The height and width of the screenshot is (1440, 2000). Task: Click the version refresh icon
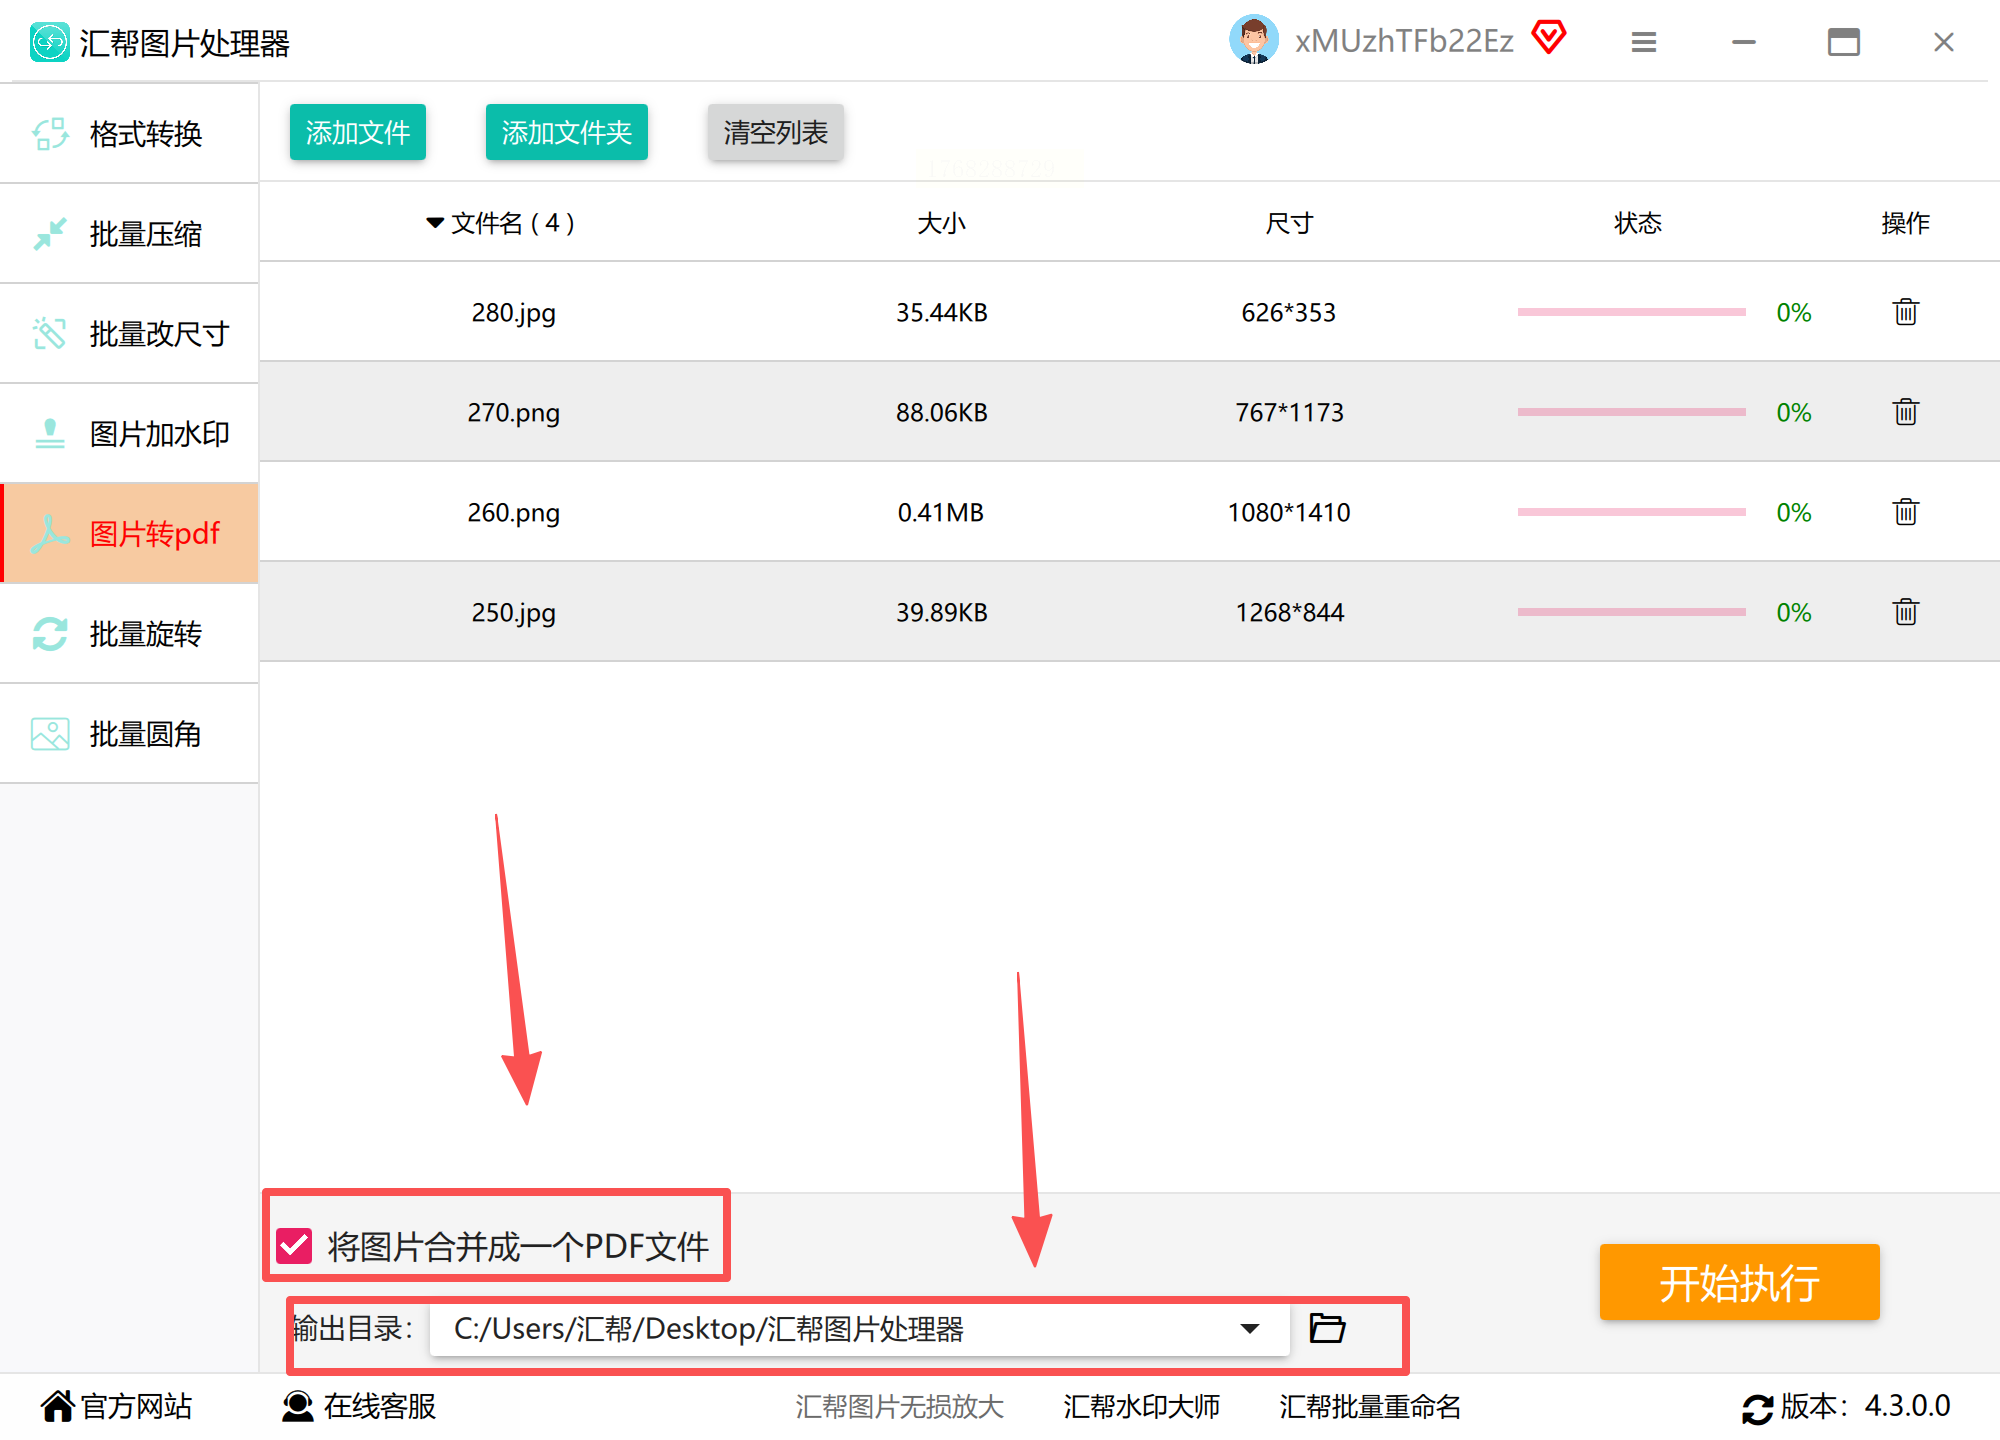[x=1756, y=1408]
